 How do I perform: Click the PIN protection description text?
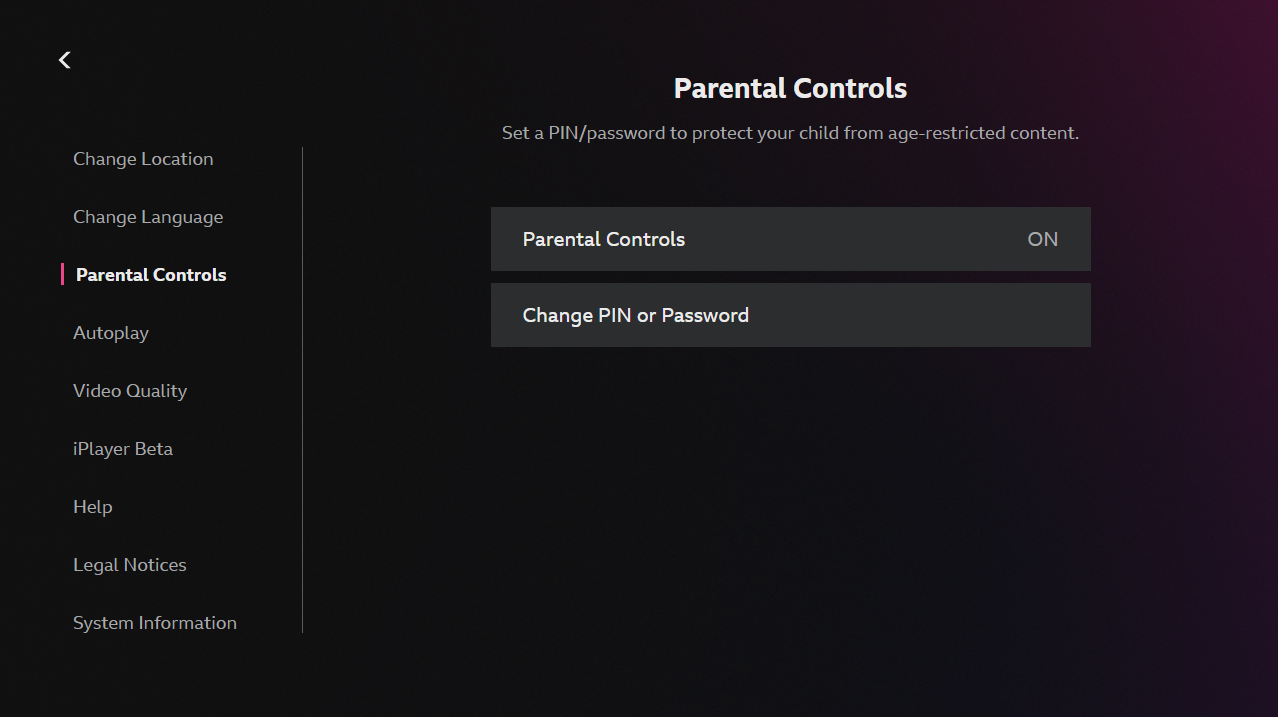point(790,132)
